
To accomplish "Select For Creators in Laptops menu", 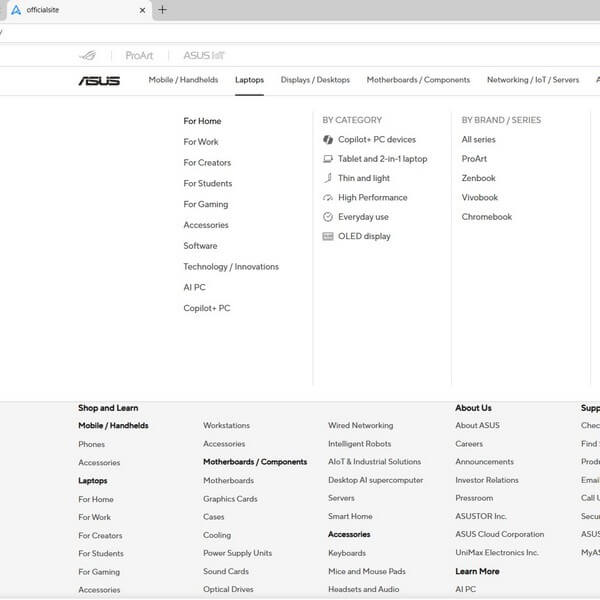I will click(x=207, y=163).
